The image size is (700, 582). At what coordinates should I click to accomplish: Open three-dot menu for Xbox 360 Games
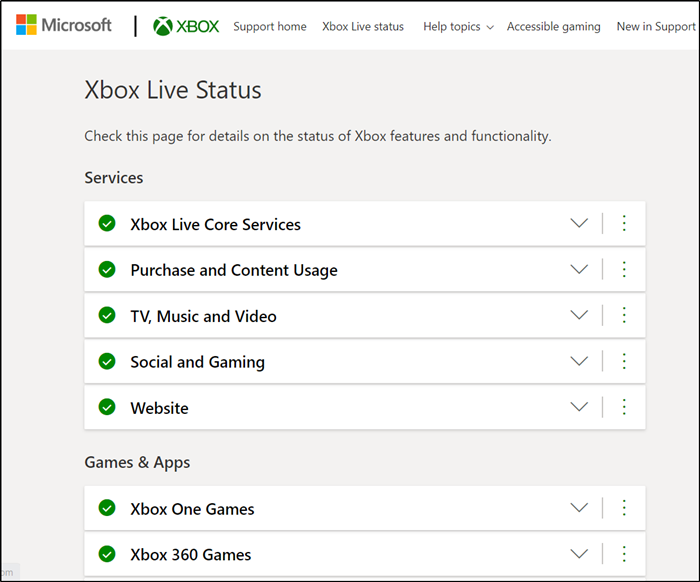[625, 554]
